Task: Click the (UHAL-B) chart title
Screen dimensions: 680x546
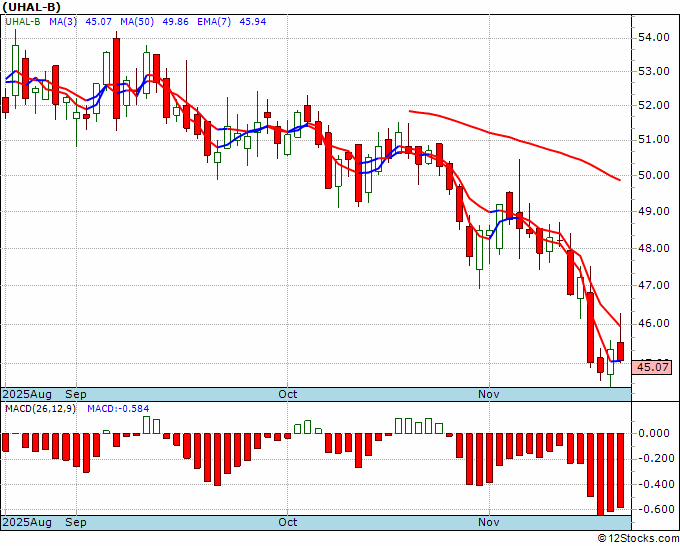Action: 32,7
